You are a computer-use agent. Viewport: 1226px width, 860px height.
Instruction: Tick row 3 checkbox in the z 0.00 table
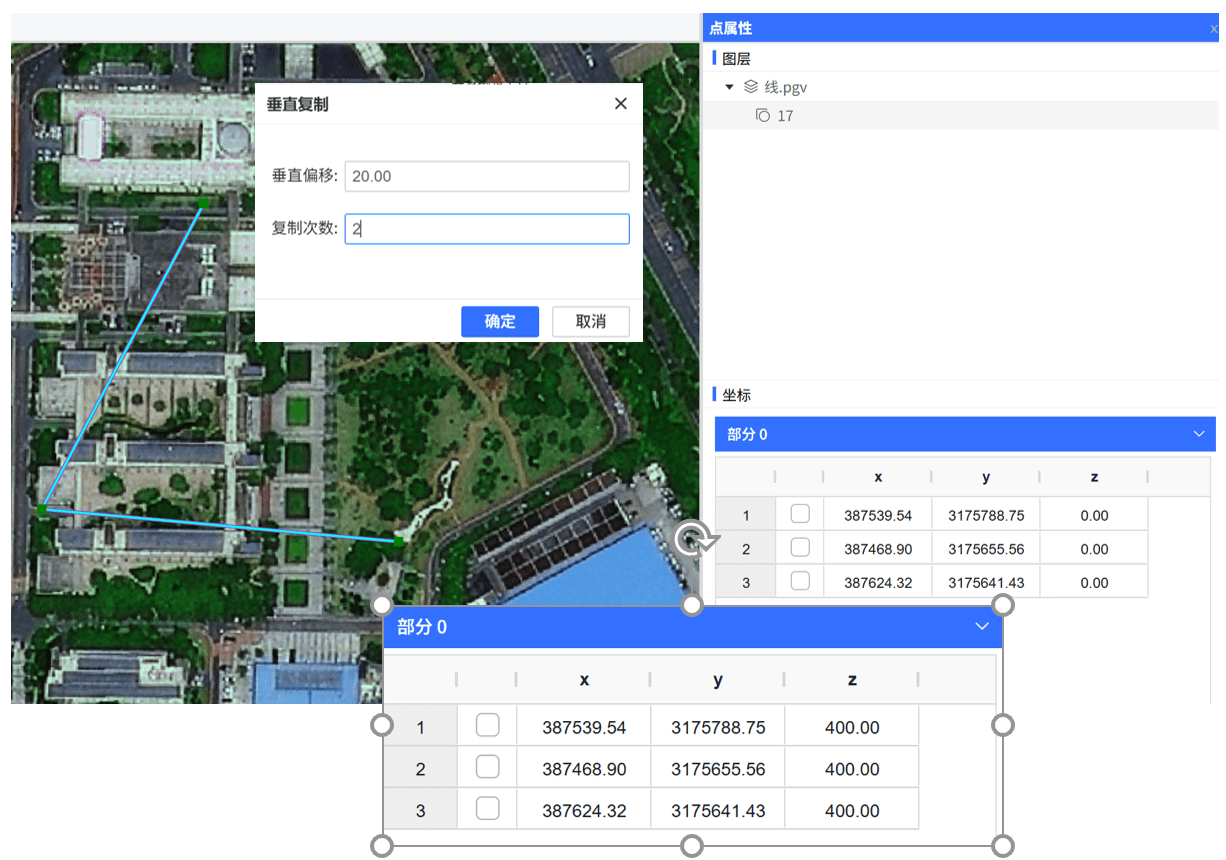(800, 581)
